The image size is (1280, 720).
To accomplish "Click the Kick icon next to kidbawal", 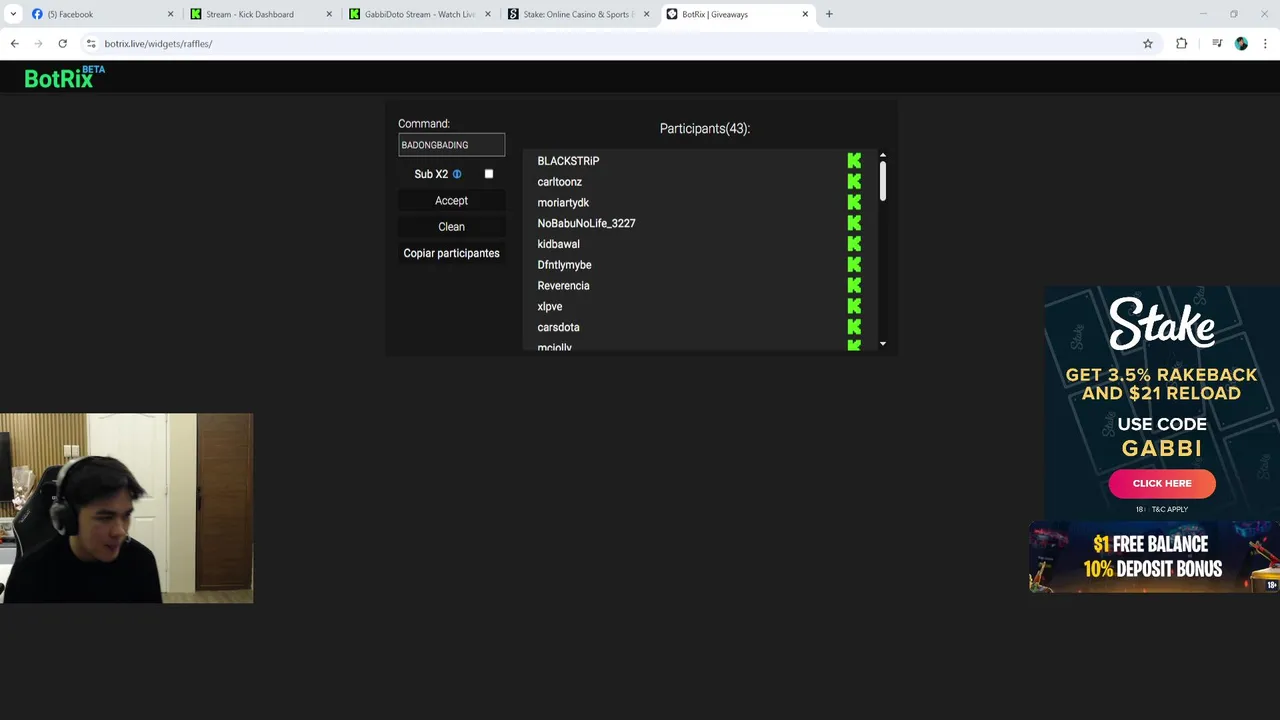I will pos(854,244).
